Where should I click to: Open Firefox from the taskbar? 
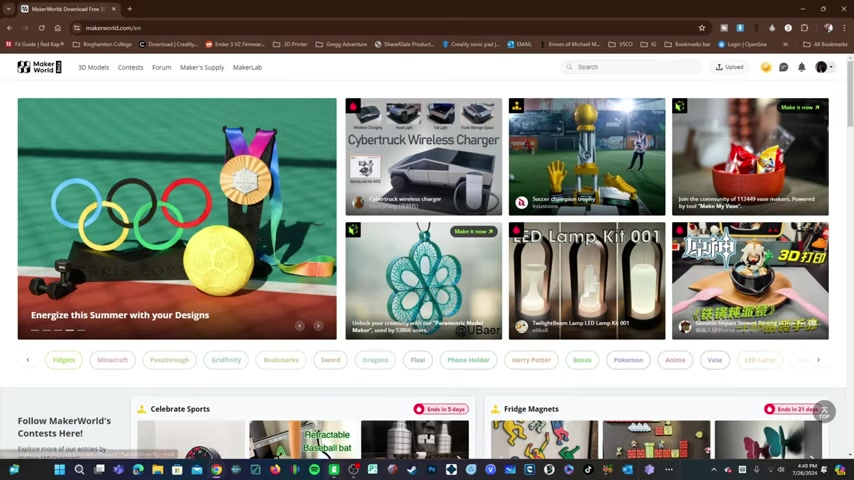[275, 469]
